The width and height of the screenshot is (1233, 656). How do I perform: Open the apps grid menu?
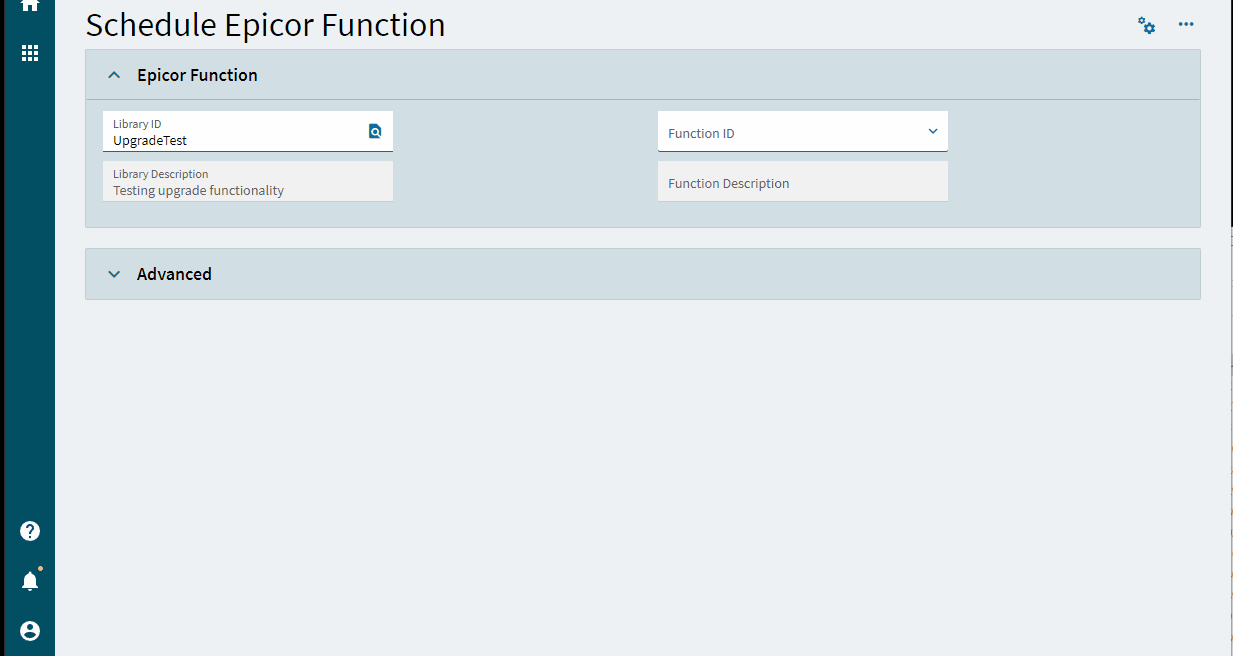pos(30,53)
